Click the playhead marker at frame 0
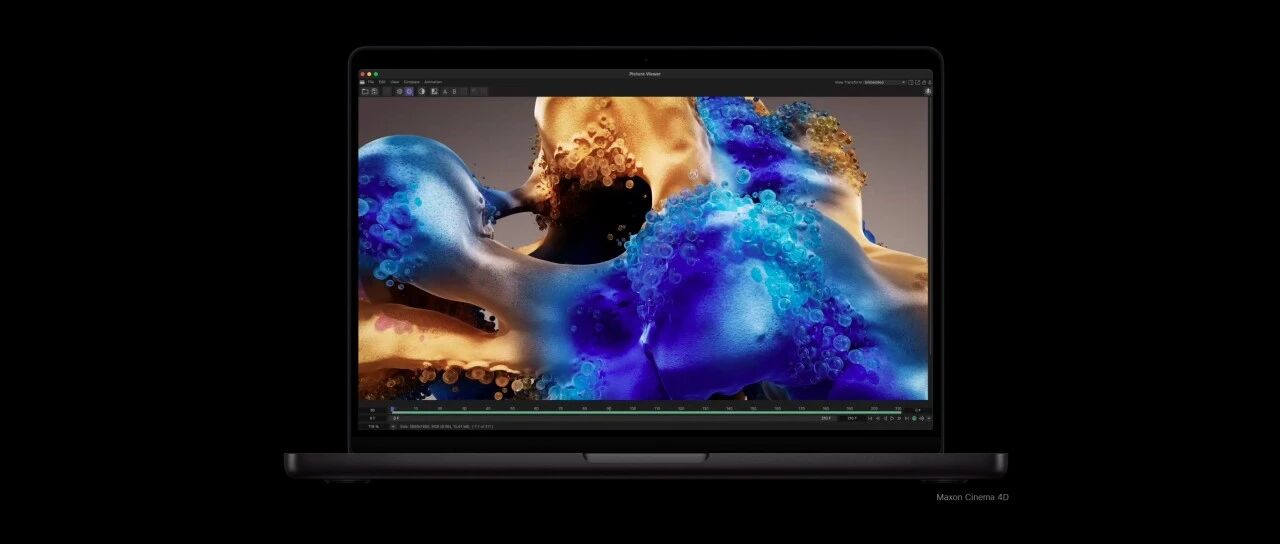Viewport: 1280px width, 544px height. coord(392,408)
